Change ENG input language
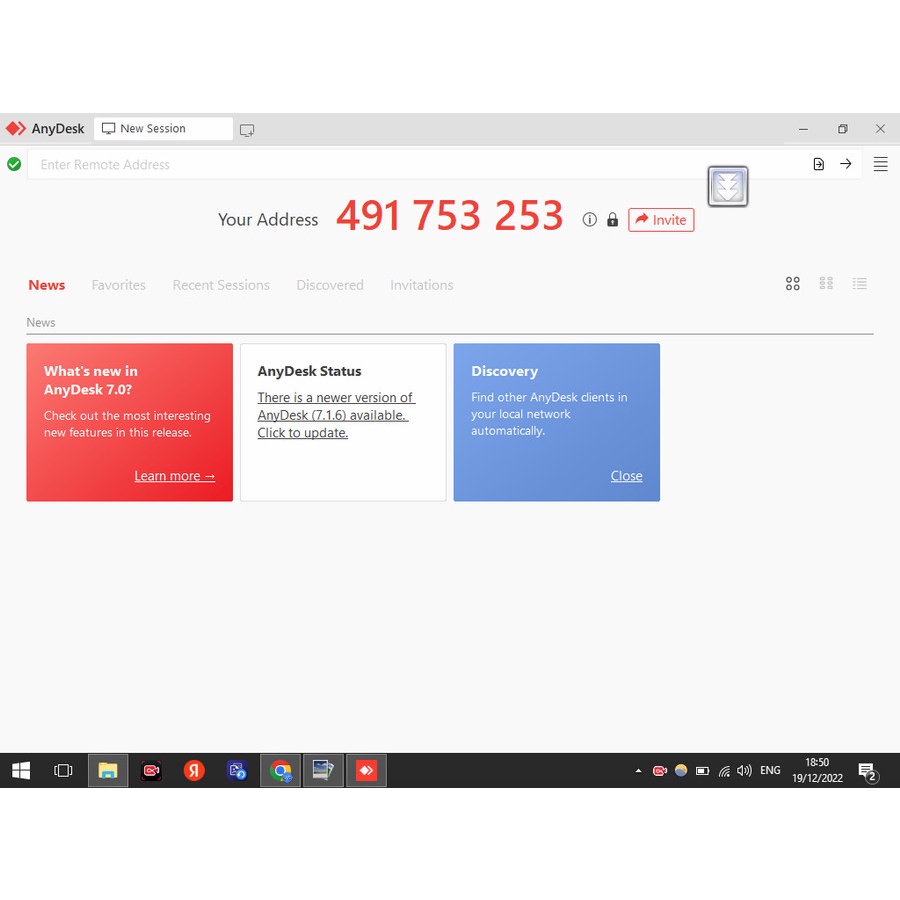 click(x=770, y=771)
